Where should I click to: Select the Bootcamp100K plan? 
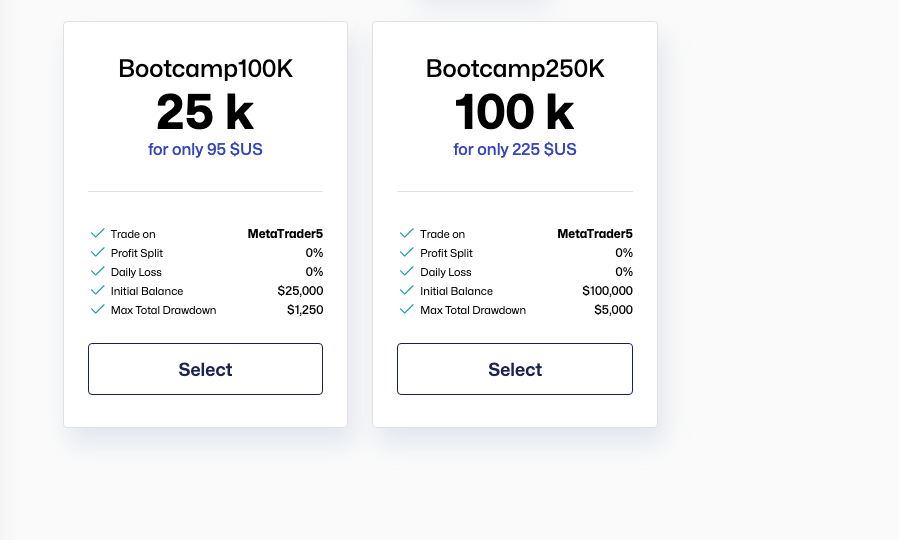coord(205,369)
